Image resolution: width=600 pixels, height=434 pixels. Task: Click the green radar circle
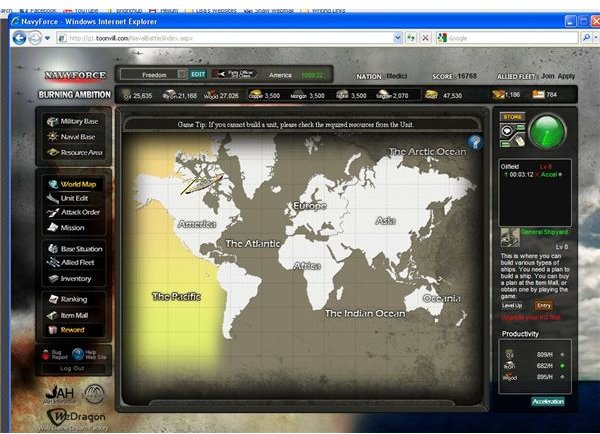tap(547, 131)
